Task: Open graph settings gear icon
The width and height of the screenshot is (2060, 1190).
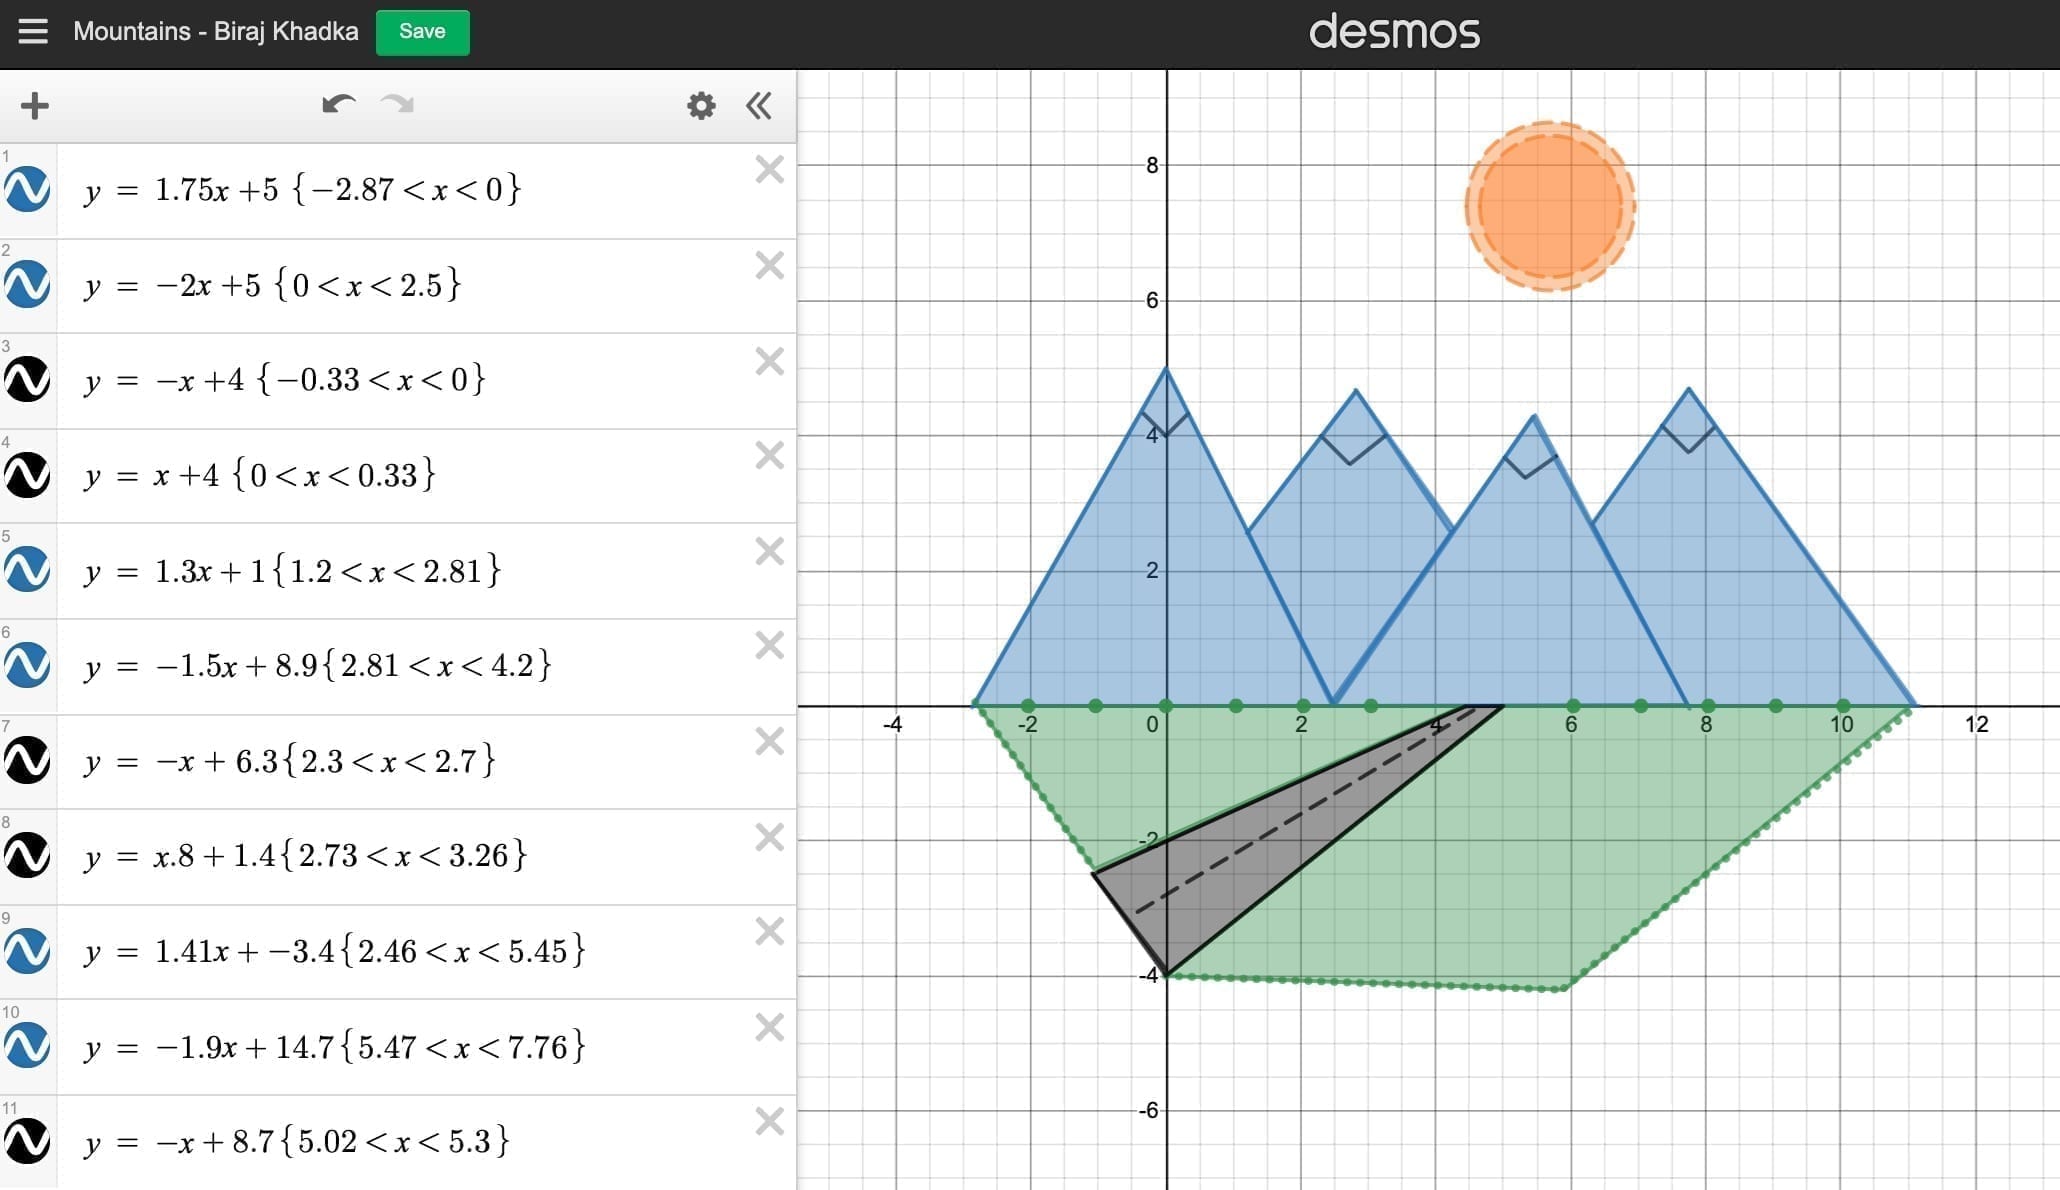Action: point(701,106)
